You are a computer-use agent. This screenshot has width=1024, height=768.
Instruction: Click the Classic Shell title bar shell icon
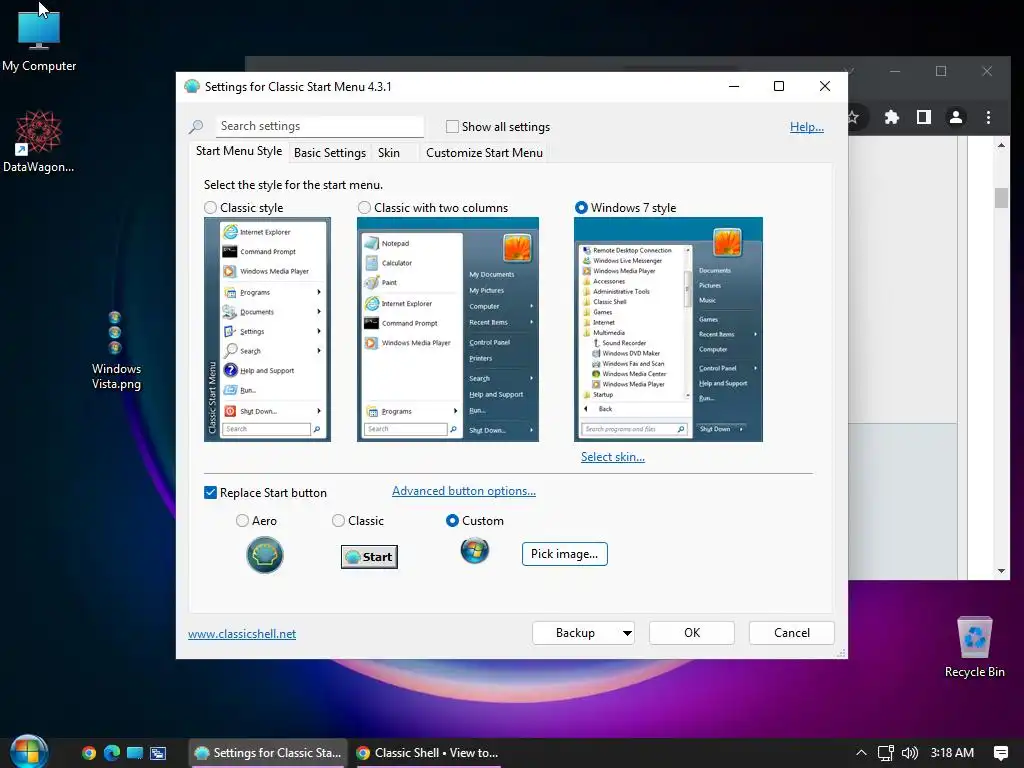[x=191, y=86]
